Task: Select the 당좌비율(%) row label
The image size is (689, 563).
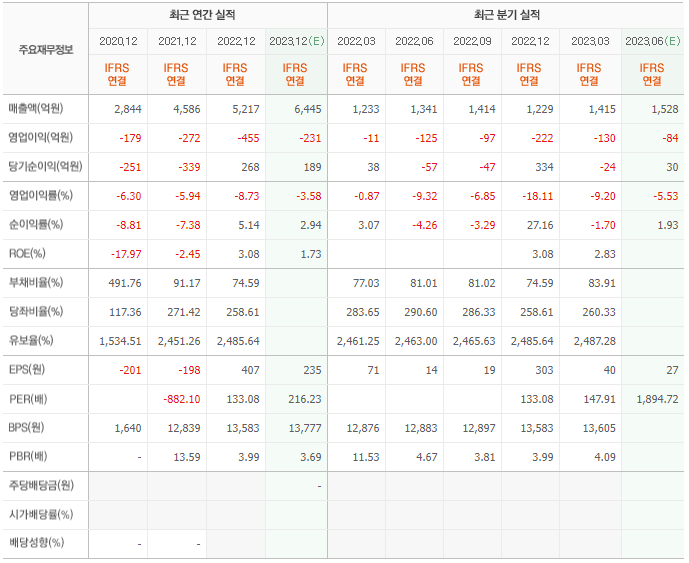Action: 36,312
